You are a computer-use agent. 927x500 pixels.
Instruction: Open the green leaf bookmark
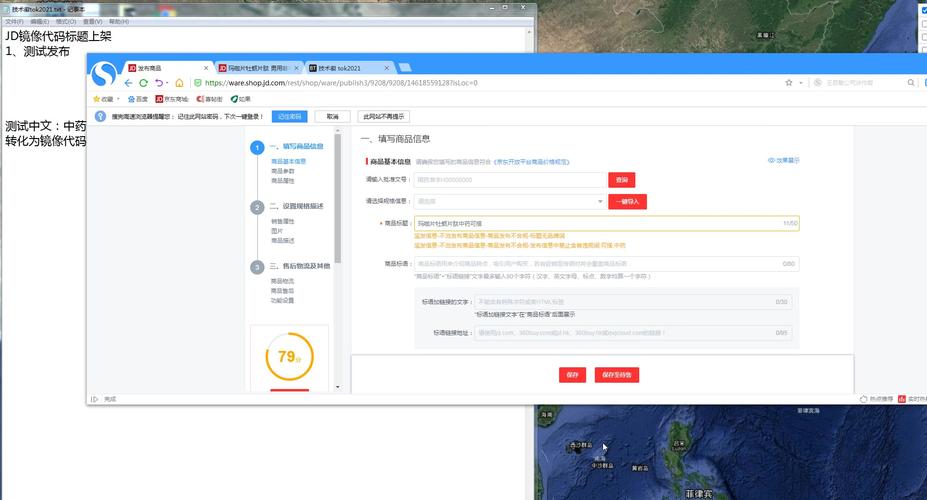(241, 99)
